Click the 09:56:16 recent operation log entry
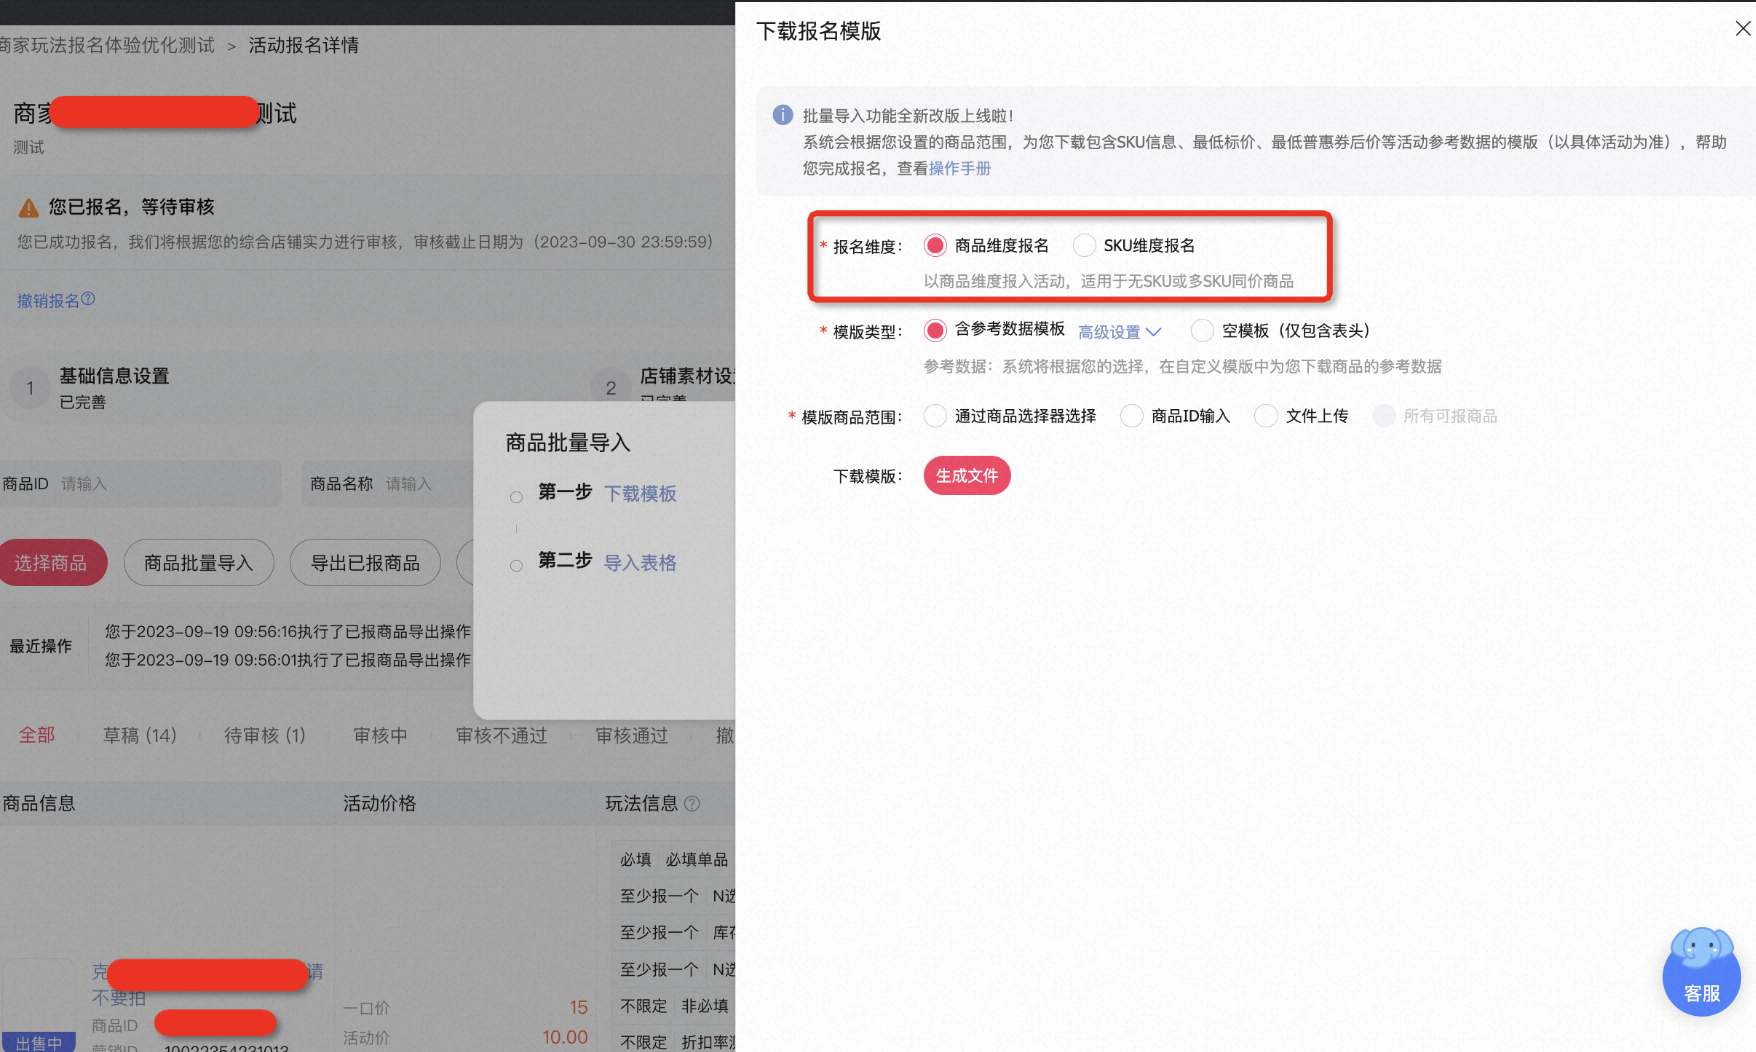Image resolution: width=1756 pixels, height=1052 pixels. [288, 632]
